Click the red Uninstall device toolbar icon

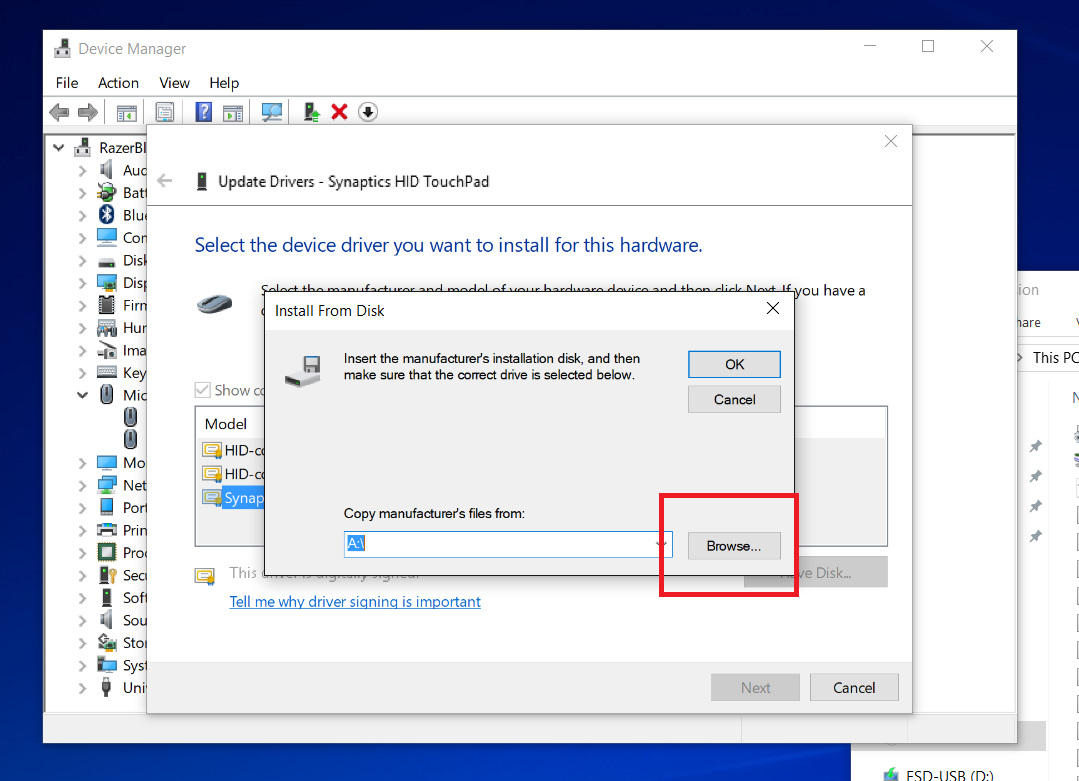click(x=339, y=111)
